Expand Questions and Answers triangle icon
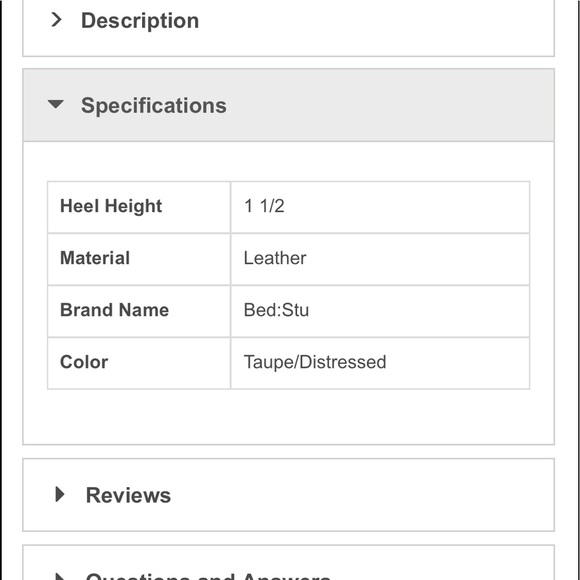This screenshot has width=580, height=580. coord(60,576)
